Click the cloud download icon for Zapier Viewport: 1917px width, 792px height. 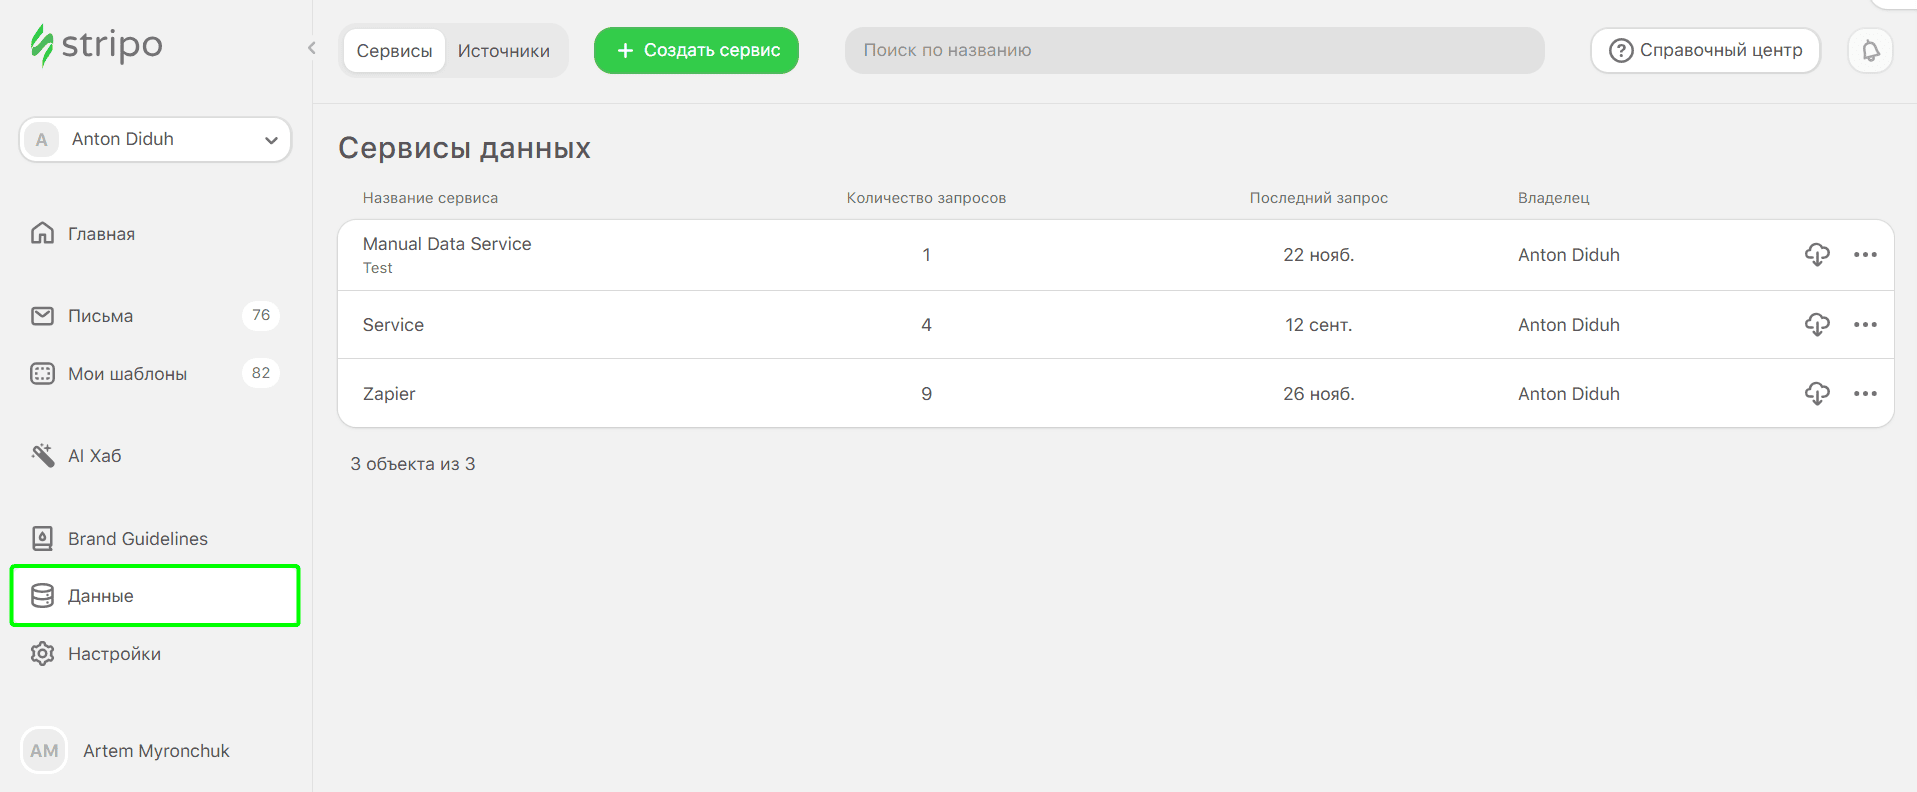pyautogui.click(x=1817, y=394)
